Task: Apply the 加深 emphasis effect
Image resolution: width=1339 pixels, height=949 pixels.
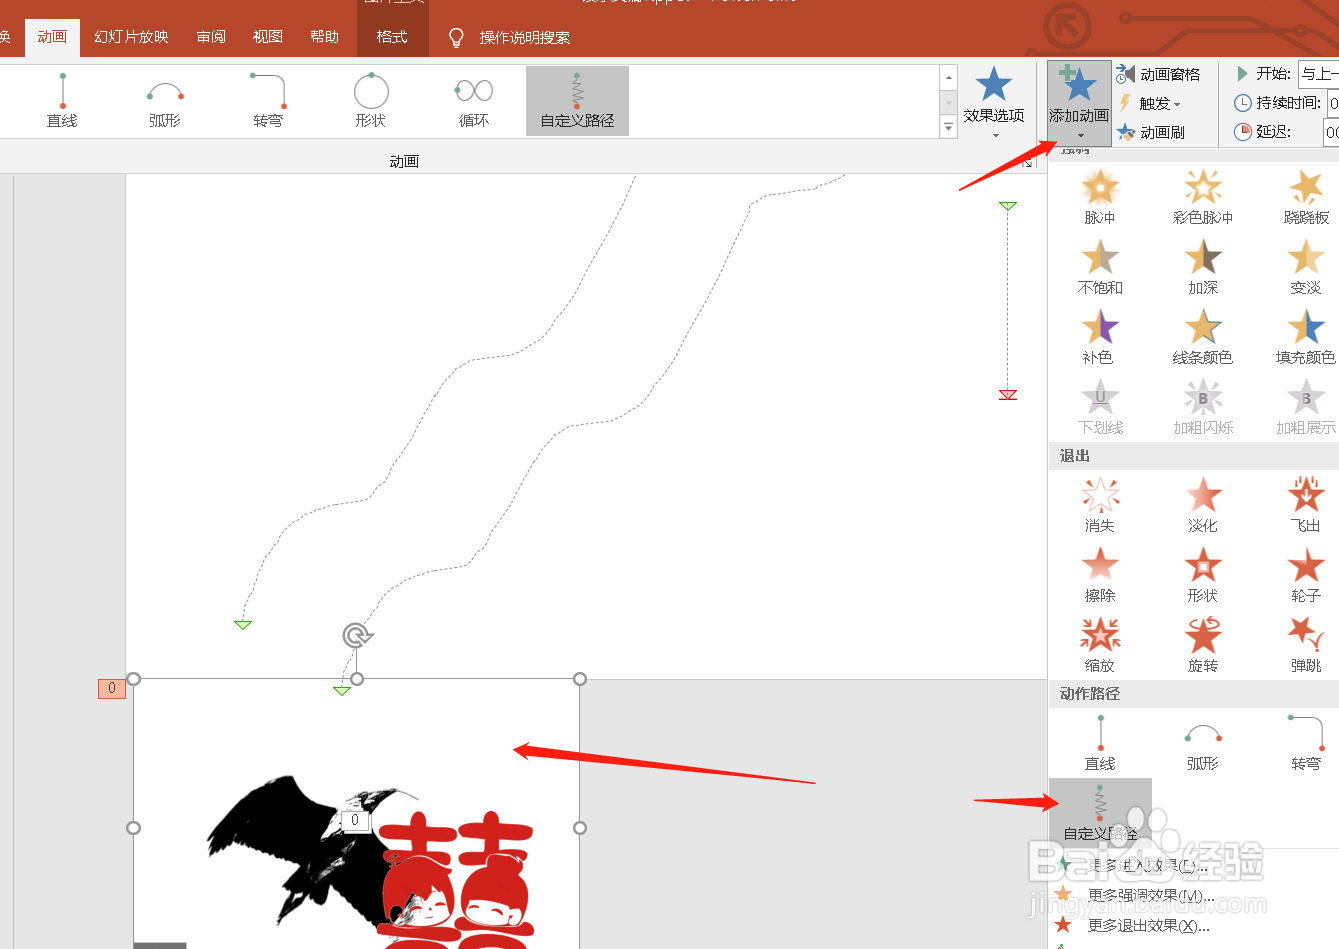Action: pyautogui.click(x=1203, y=267)
